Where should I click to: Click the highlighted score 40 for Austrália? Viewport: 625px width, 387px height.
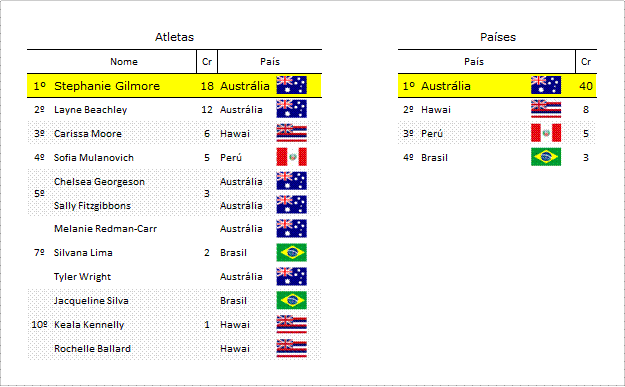586,86
